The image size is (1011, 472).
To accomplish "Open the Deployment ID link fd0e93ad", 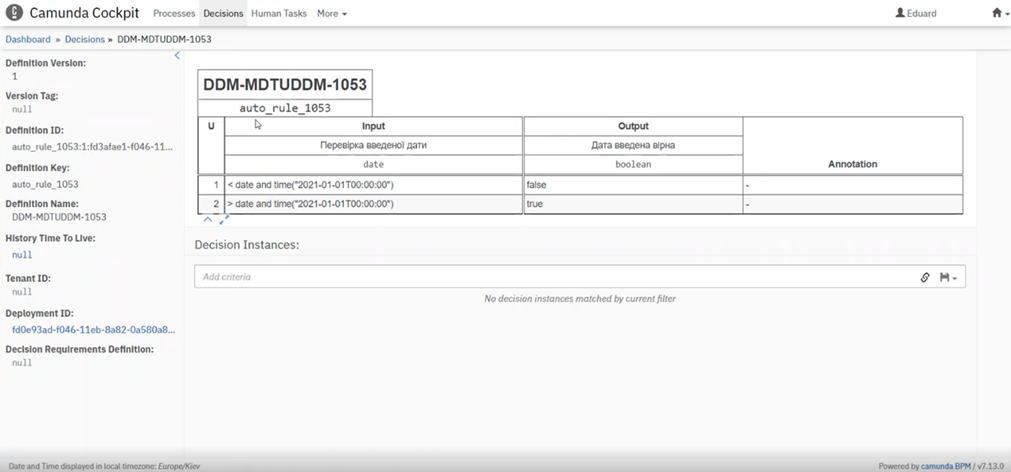I will (x=93, y=329).
